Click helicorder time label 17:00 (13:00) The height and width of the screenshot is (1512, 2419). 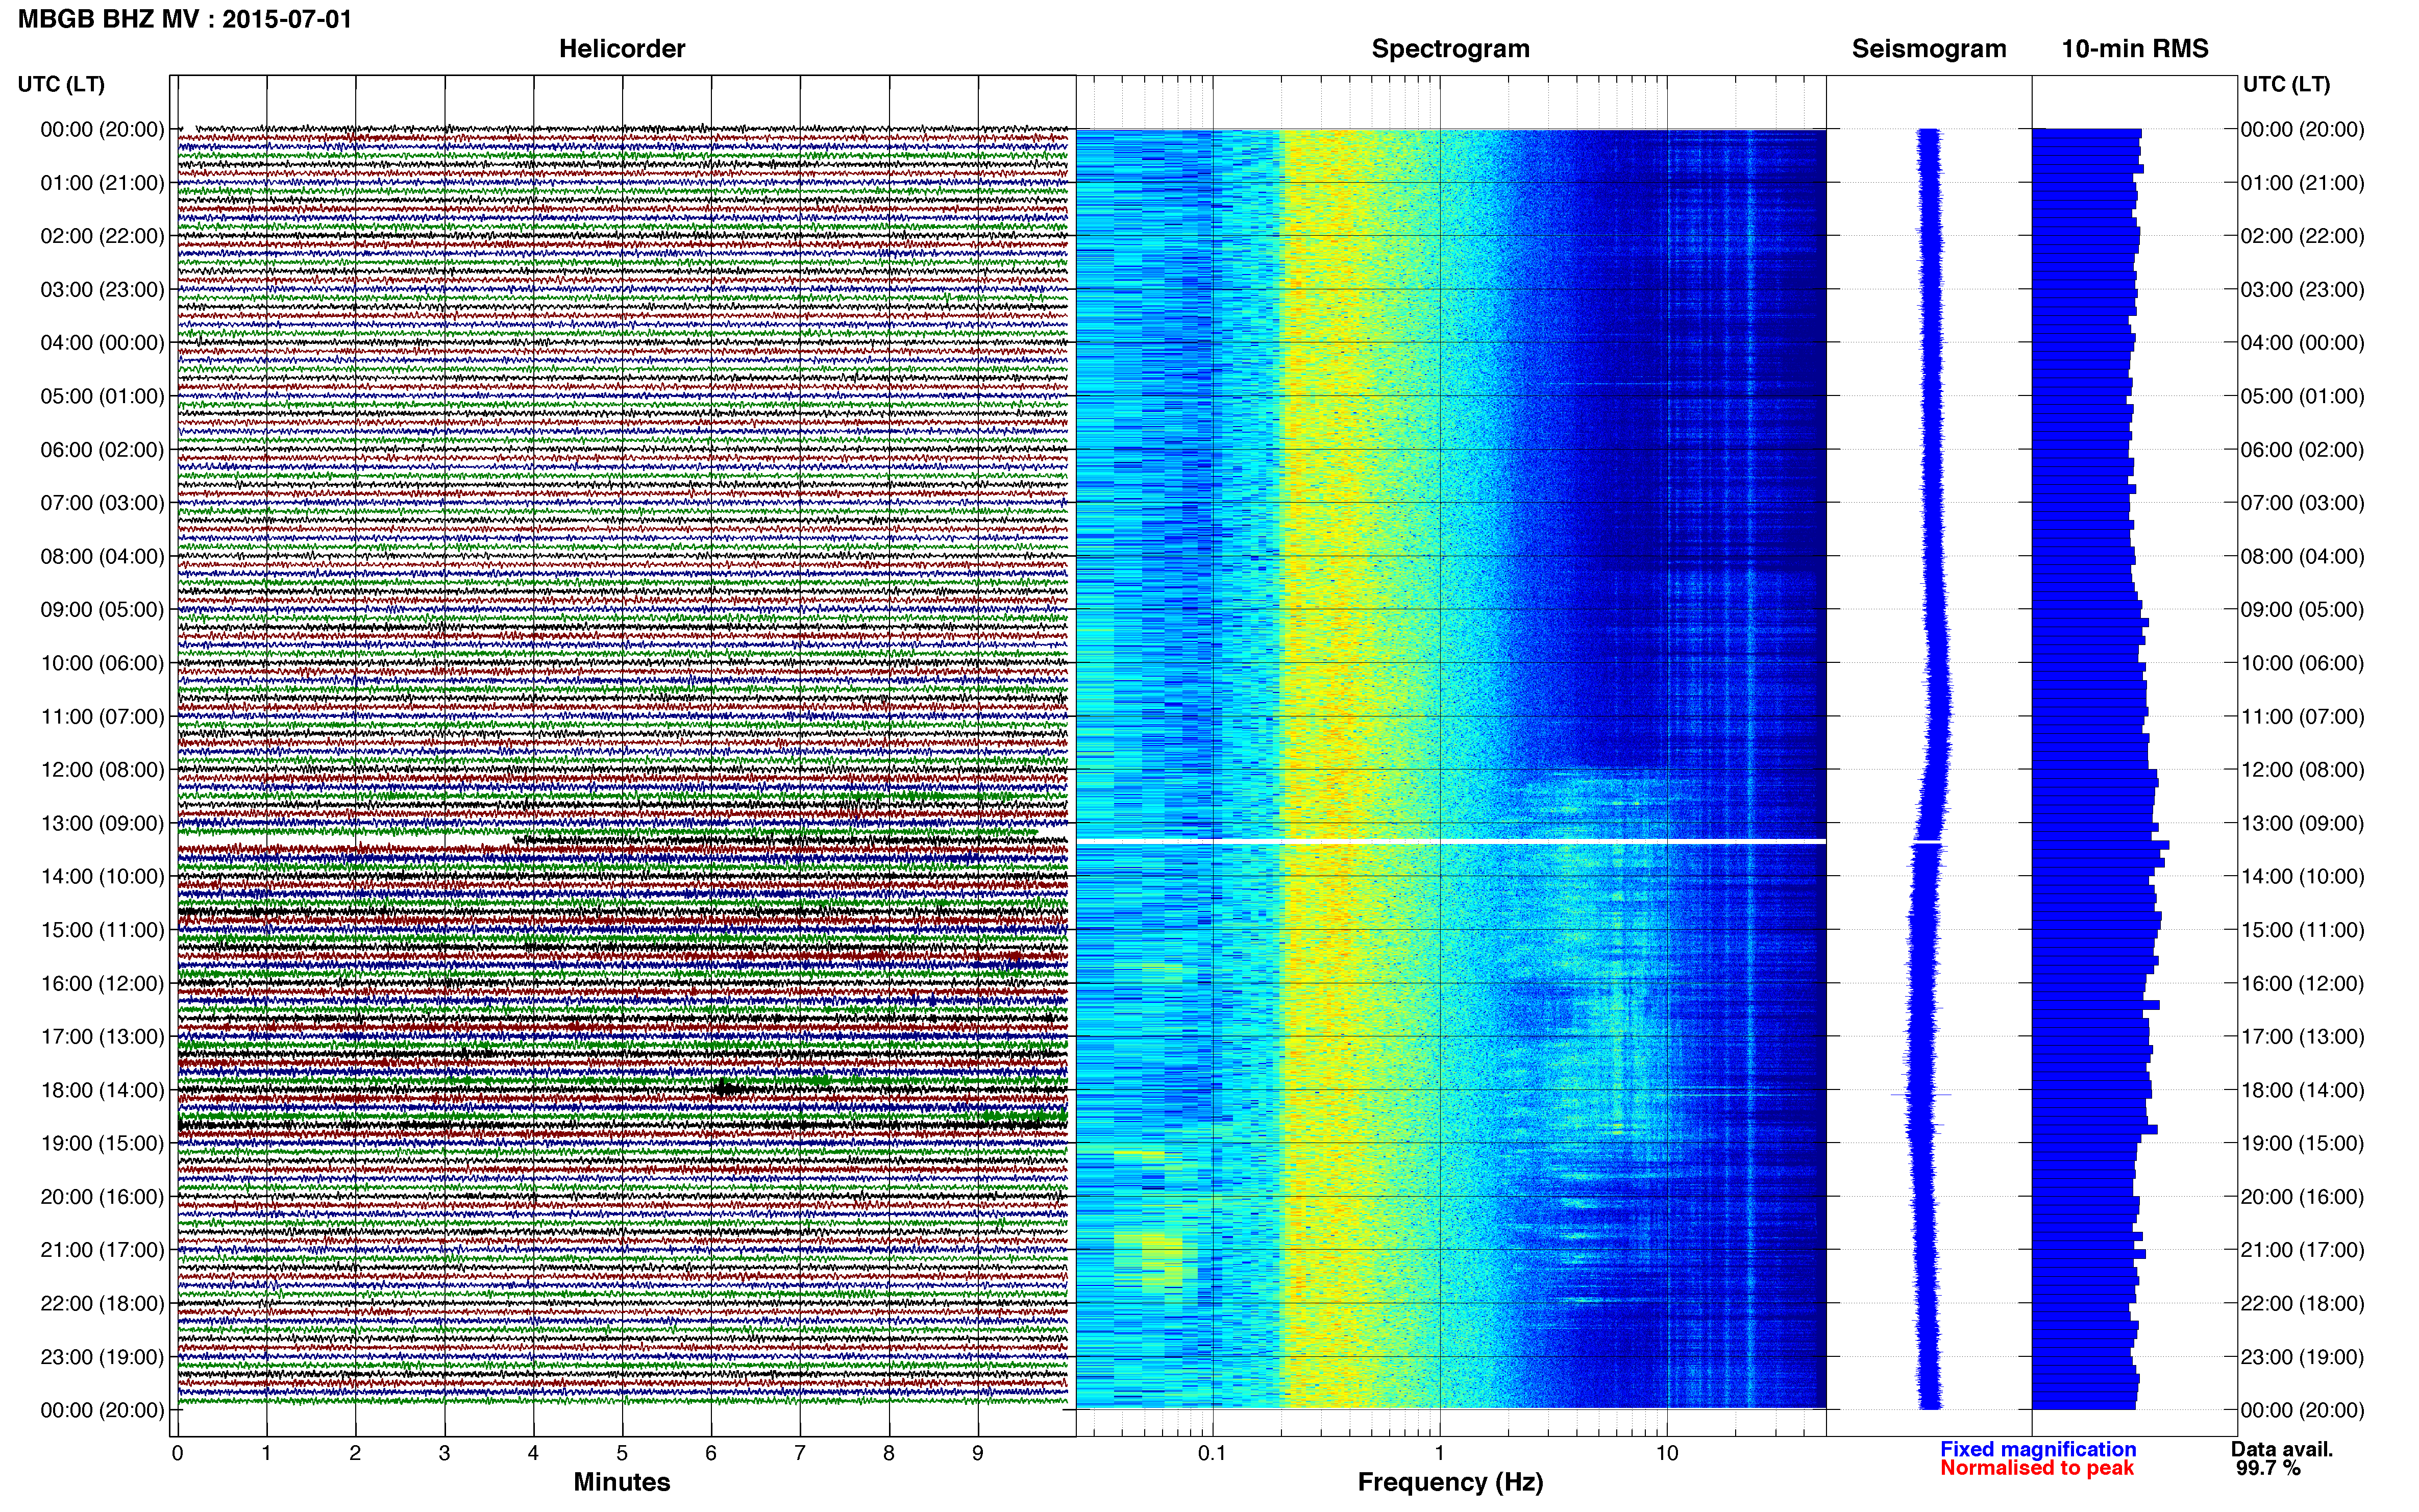[x=102, y=1037]
